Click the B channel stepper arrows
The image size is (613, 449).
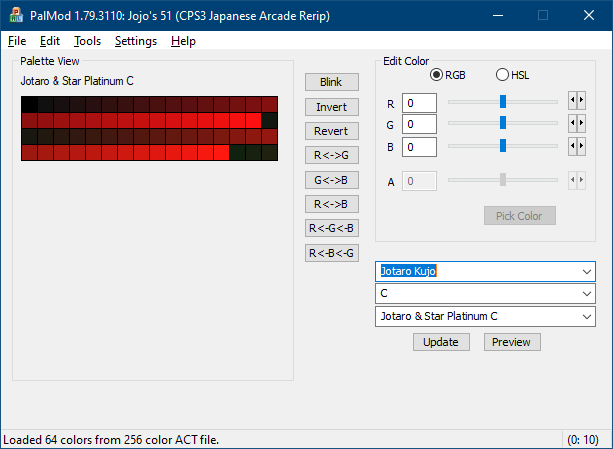coord(576,146)
